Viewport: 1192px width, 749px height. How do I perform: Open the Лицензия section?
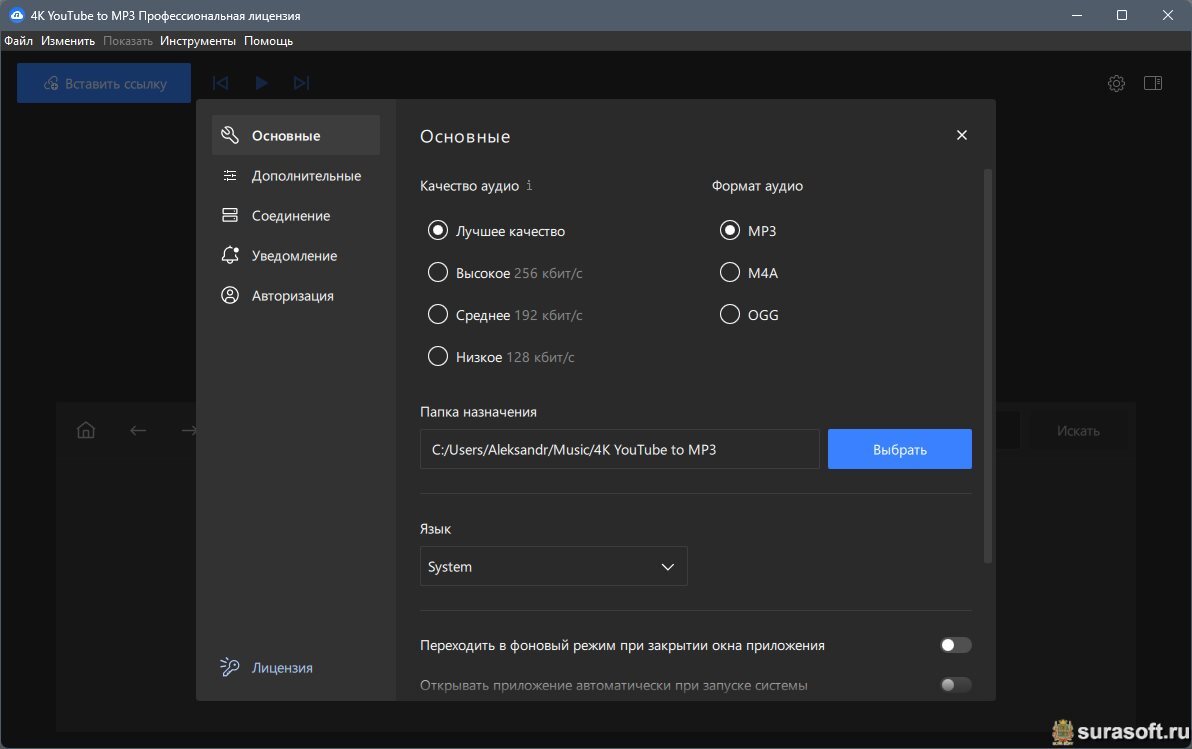tap(267, 668)
